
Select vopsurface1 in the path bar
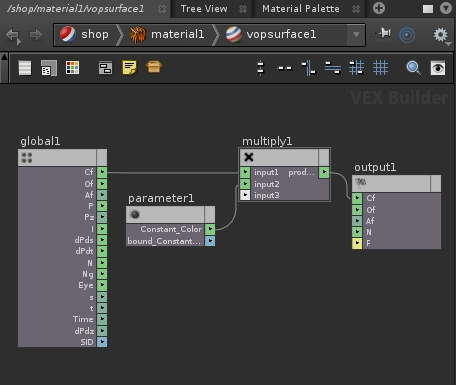click(271, 35)
